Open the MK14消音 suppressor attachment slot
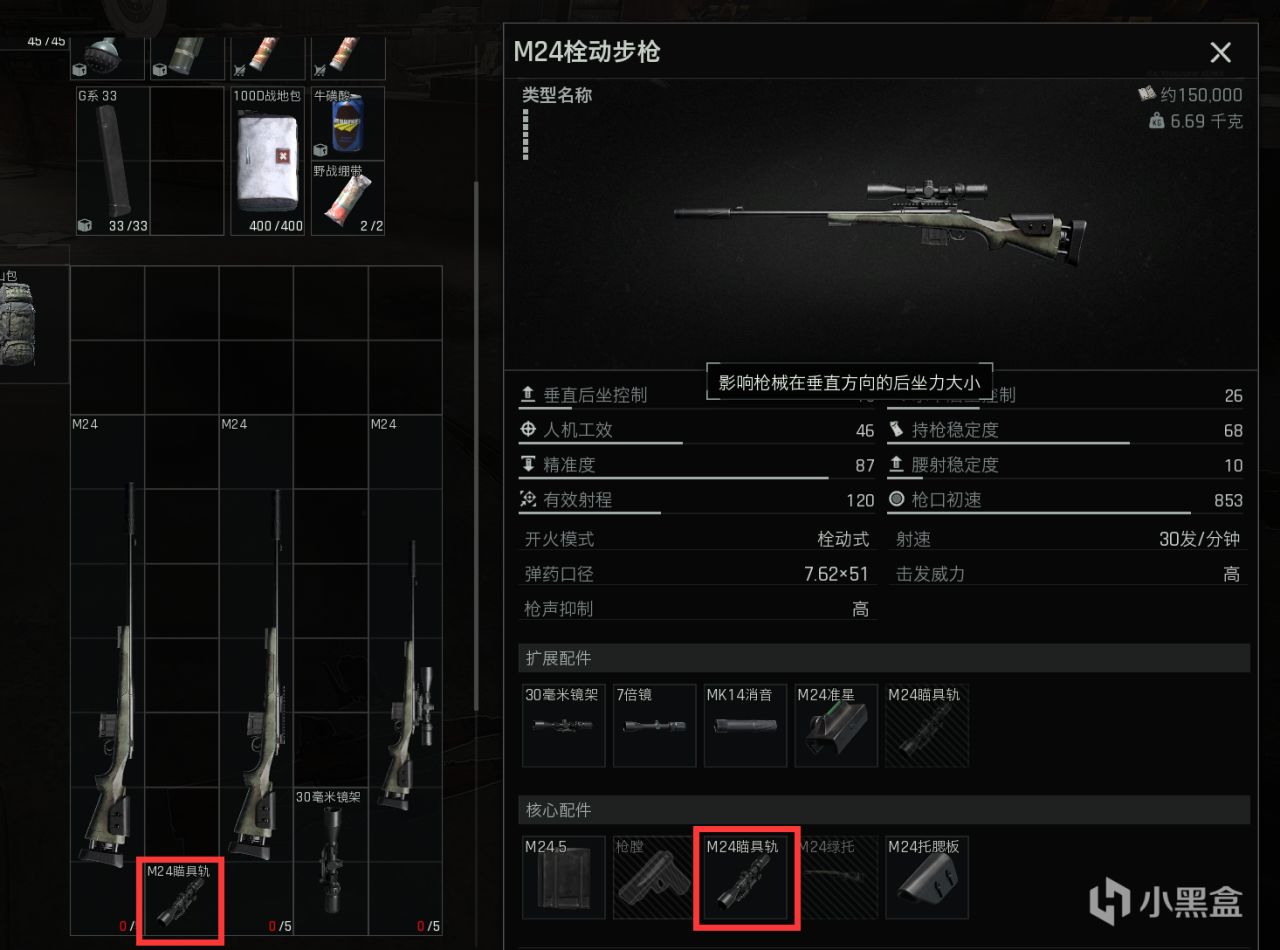Screen dimensions: 1280x950 [x=745, y=725]
